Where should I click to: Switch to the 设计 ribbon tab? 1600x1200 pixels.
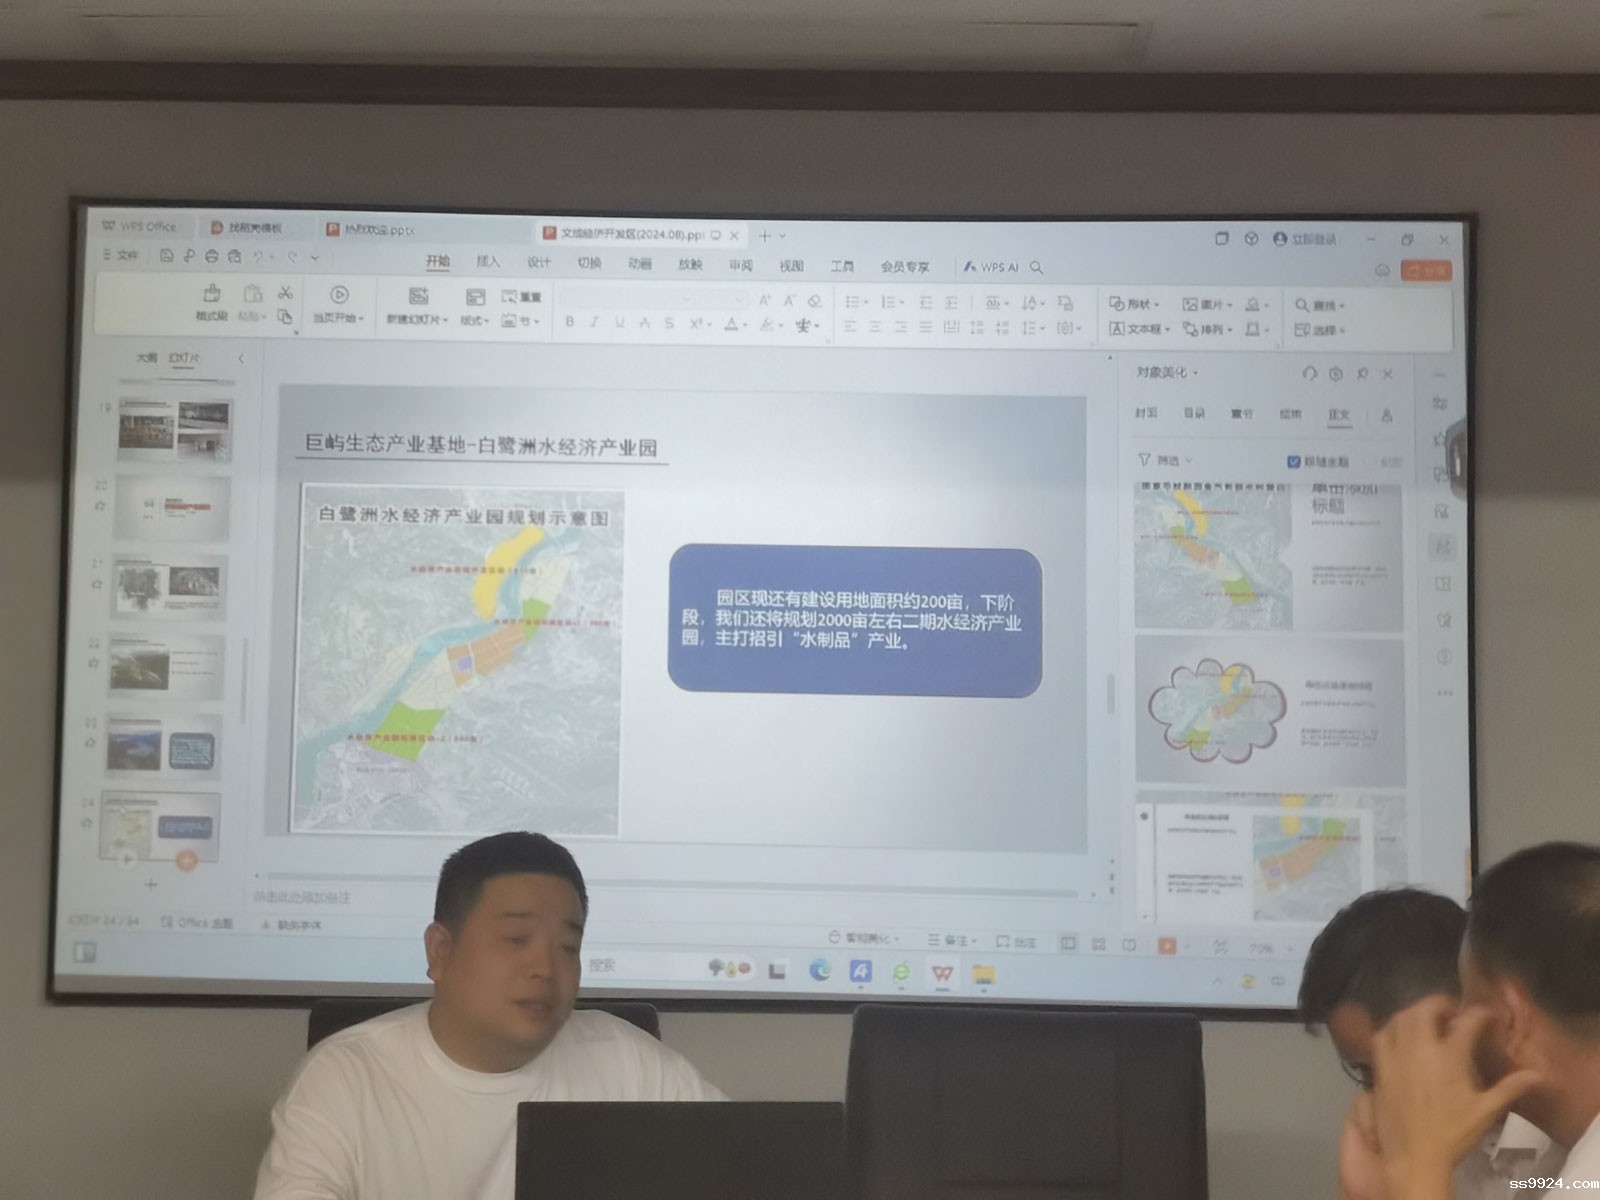[538, 263]
